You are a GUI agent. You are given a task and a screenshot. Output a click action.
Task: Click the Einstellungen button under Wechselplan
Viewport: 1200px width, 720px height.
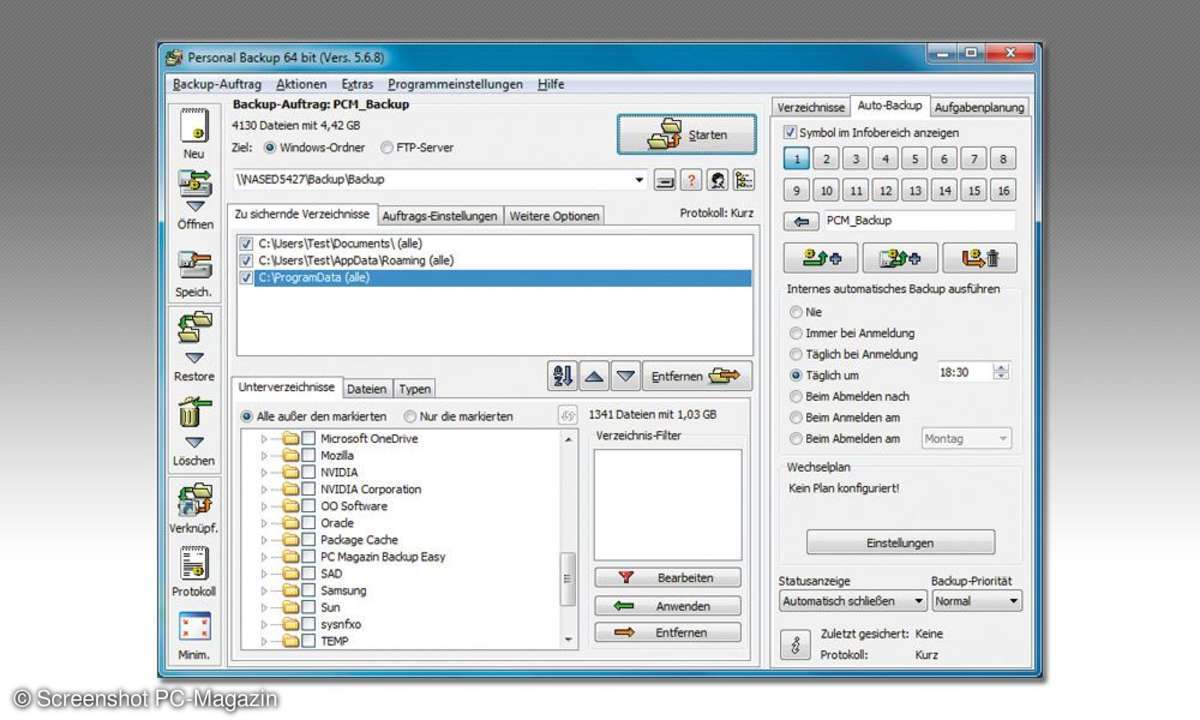point(900,543)
